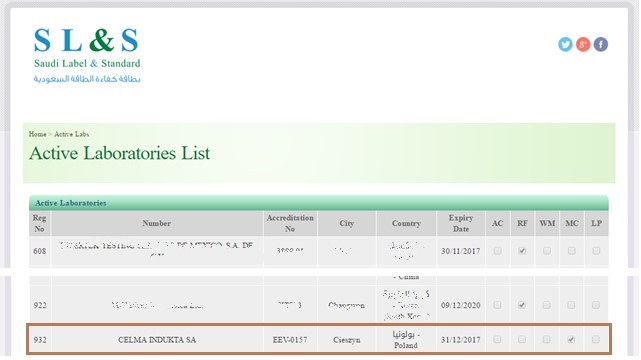The image size is (641, 360).
Task: Toggle WM checkbox for row 608
Action: (547, 251)
